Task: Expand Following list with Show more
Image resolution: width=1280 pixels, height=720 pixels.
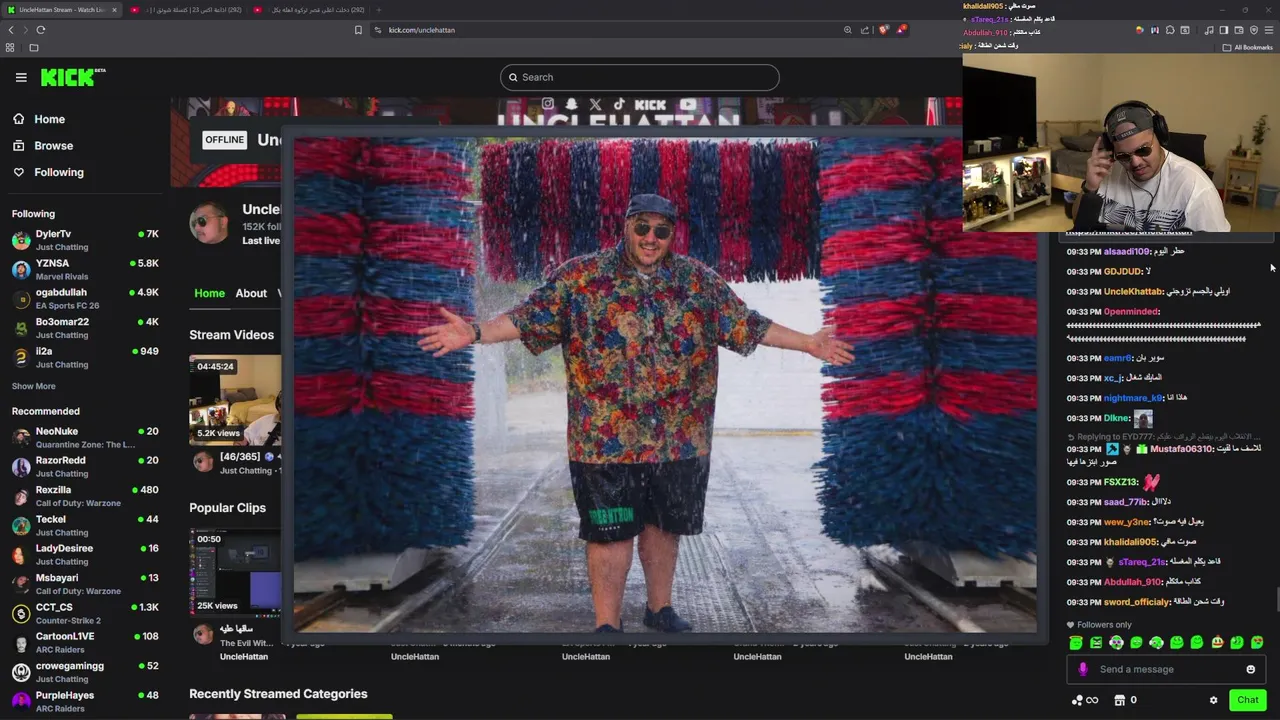Action: coord(33,386)
